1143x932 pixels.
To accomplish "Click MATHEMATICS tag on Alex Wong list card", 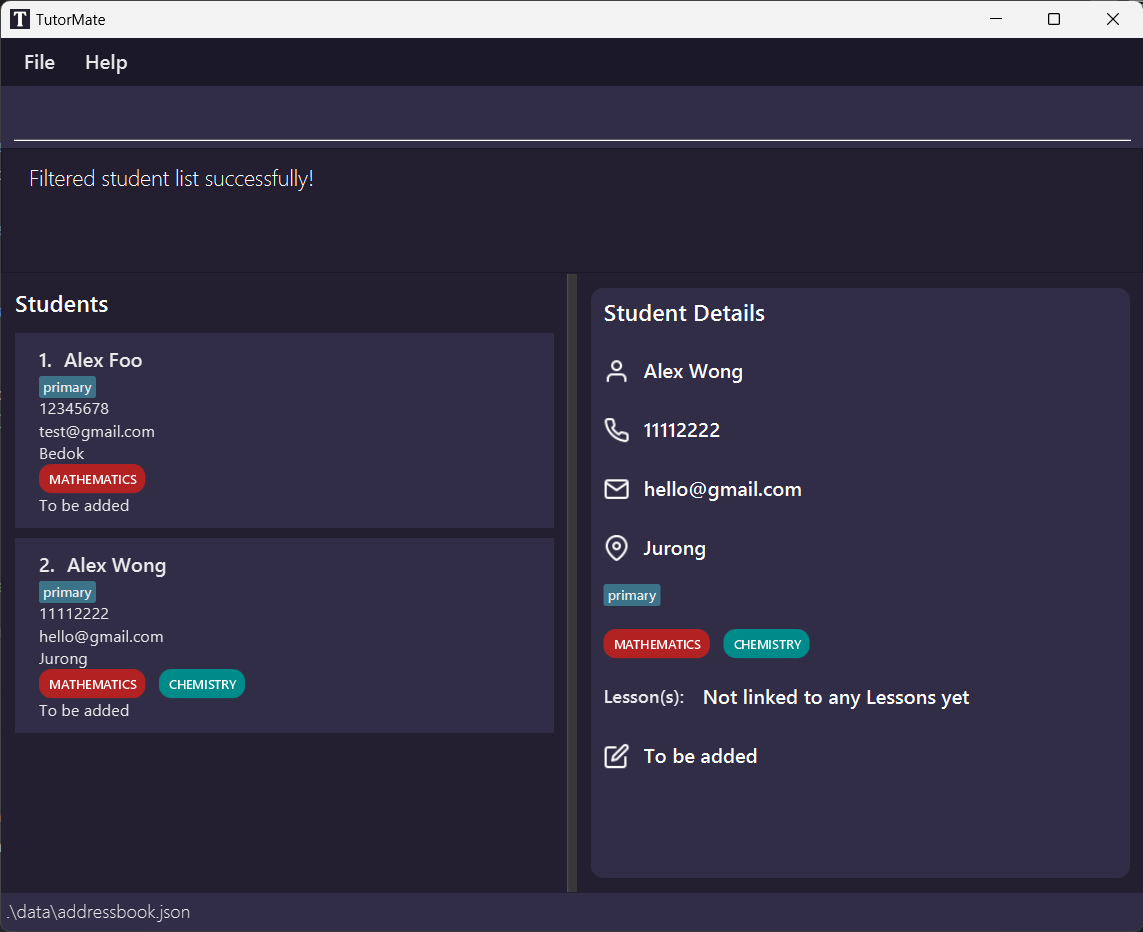I will point(93,684).
